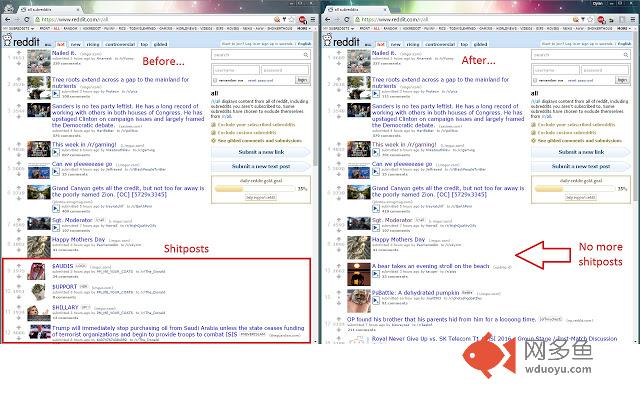The width and height of the screenshot is (640, 400).
Task: Click password field in Before window
Action: coord(285,70)
